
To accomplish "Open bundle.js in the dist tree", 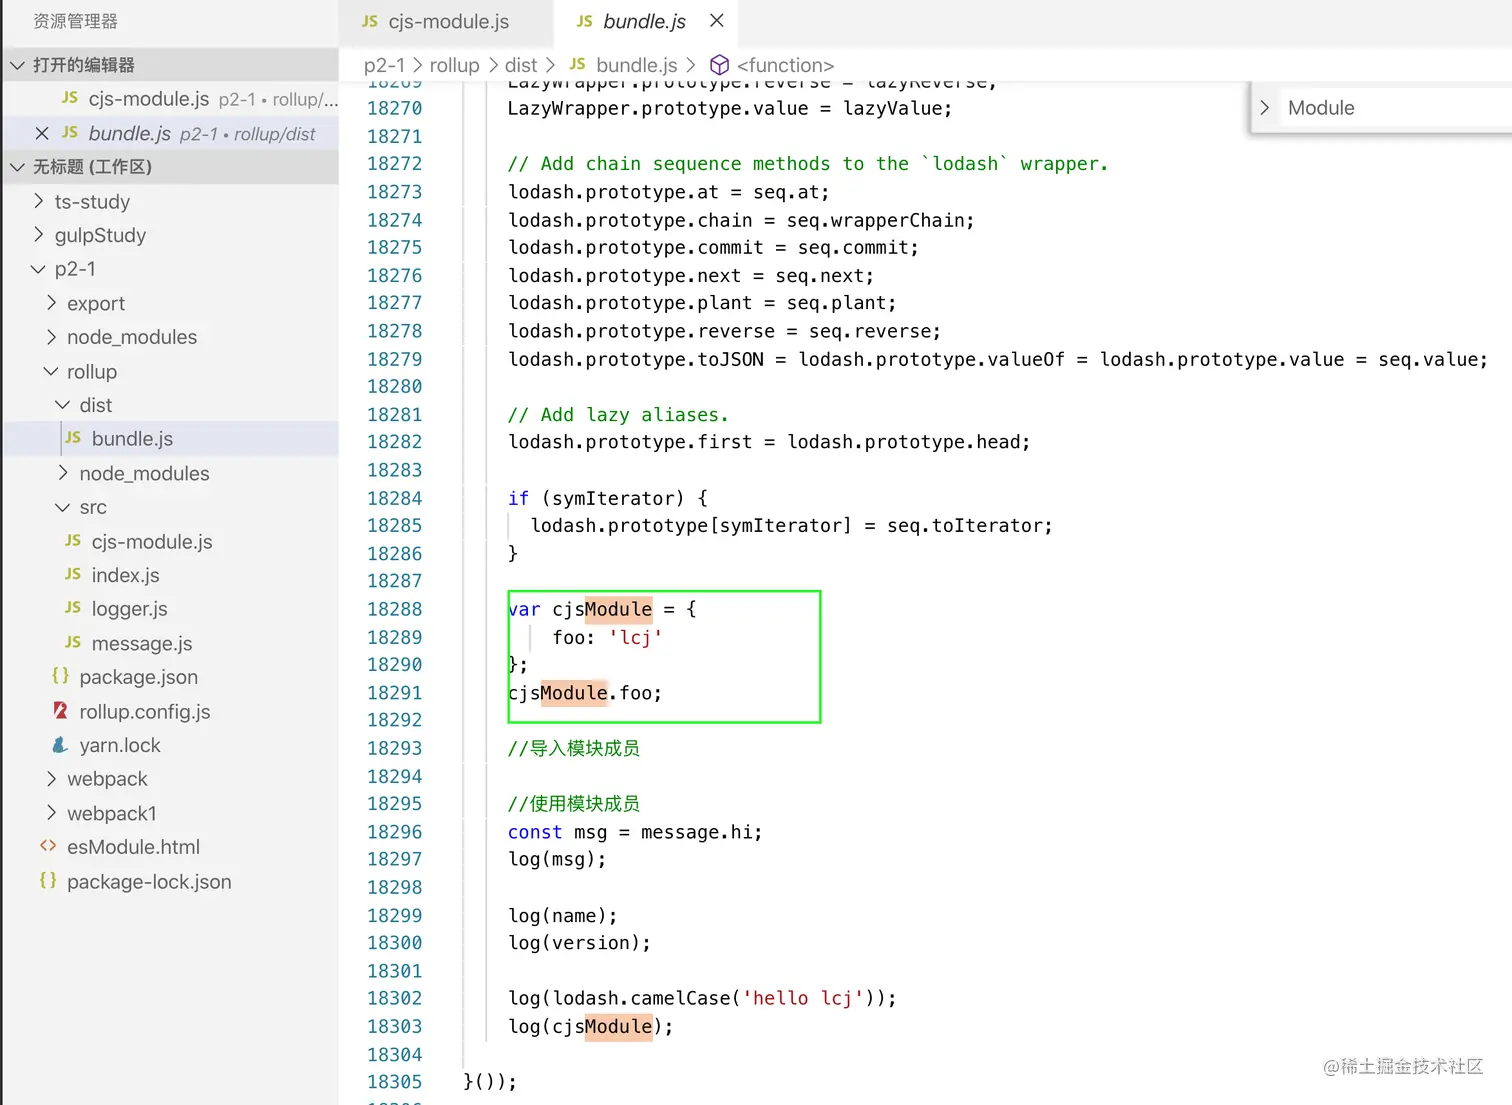I will pyautogui.click(x=132, y=439).
